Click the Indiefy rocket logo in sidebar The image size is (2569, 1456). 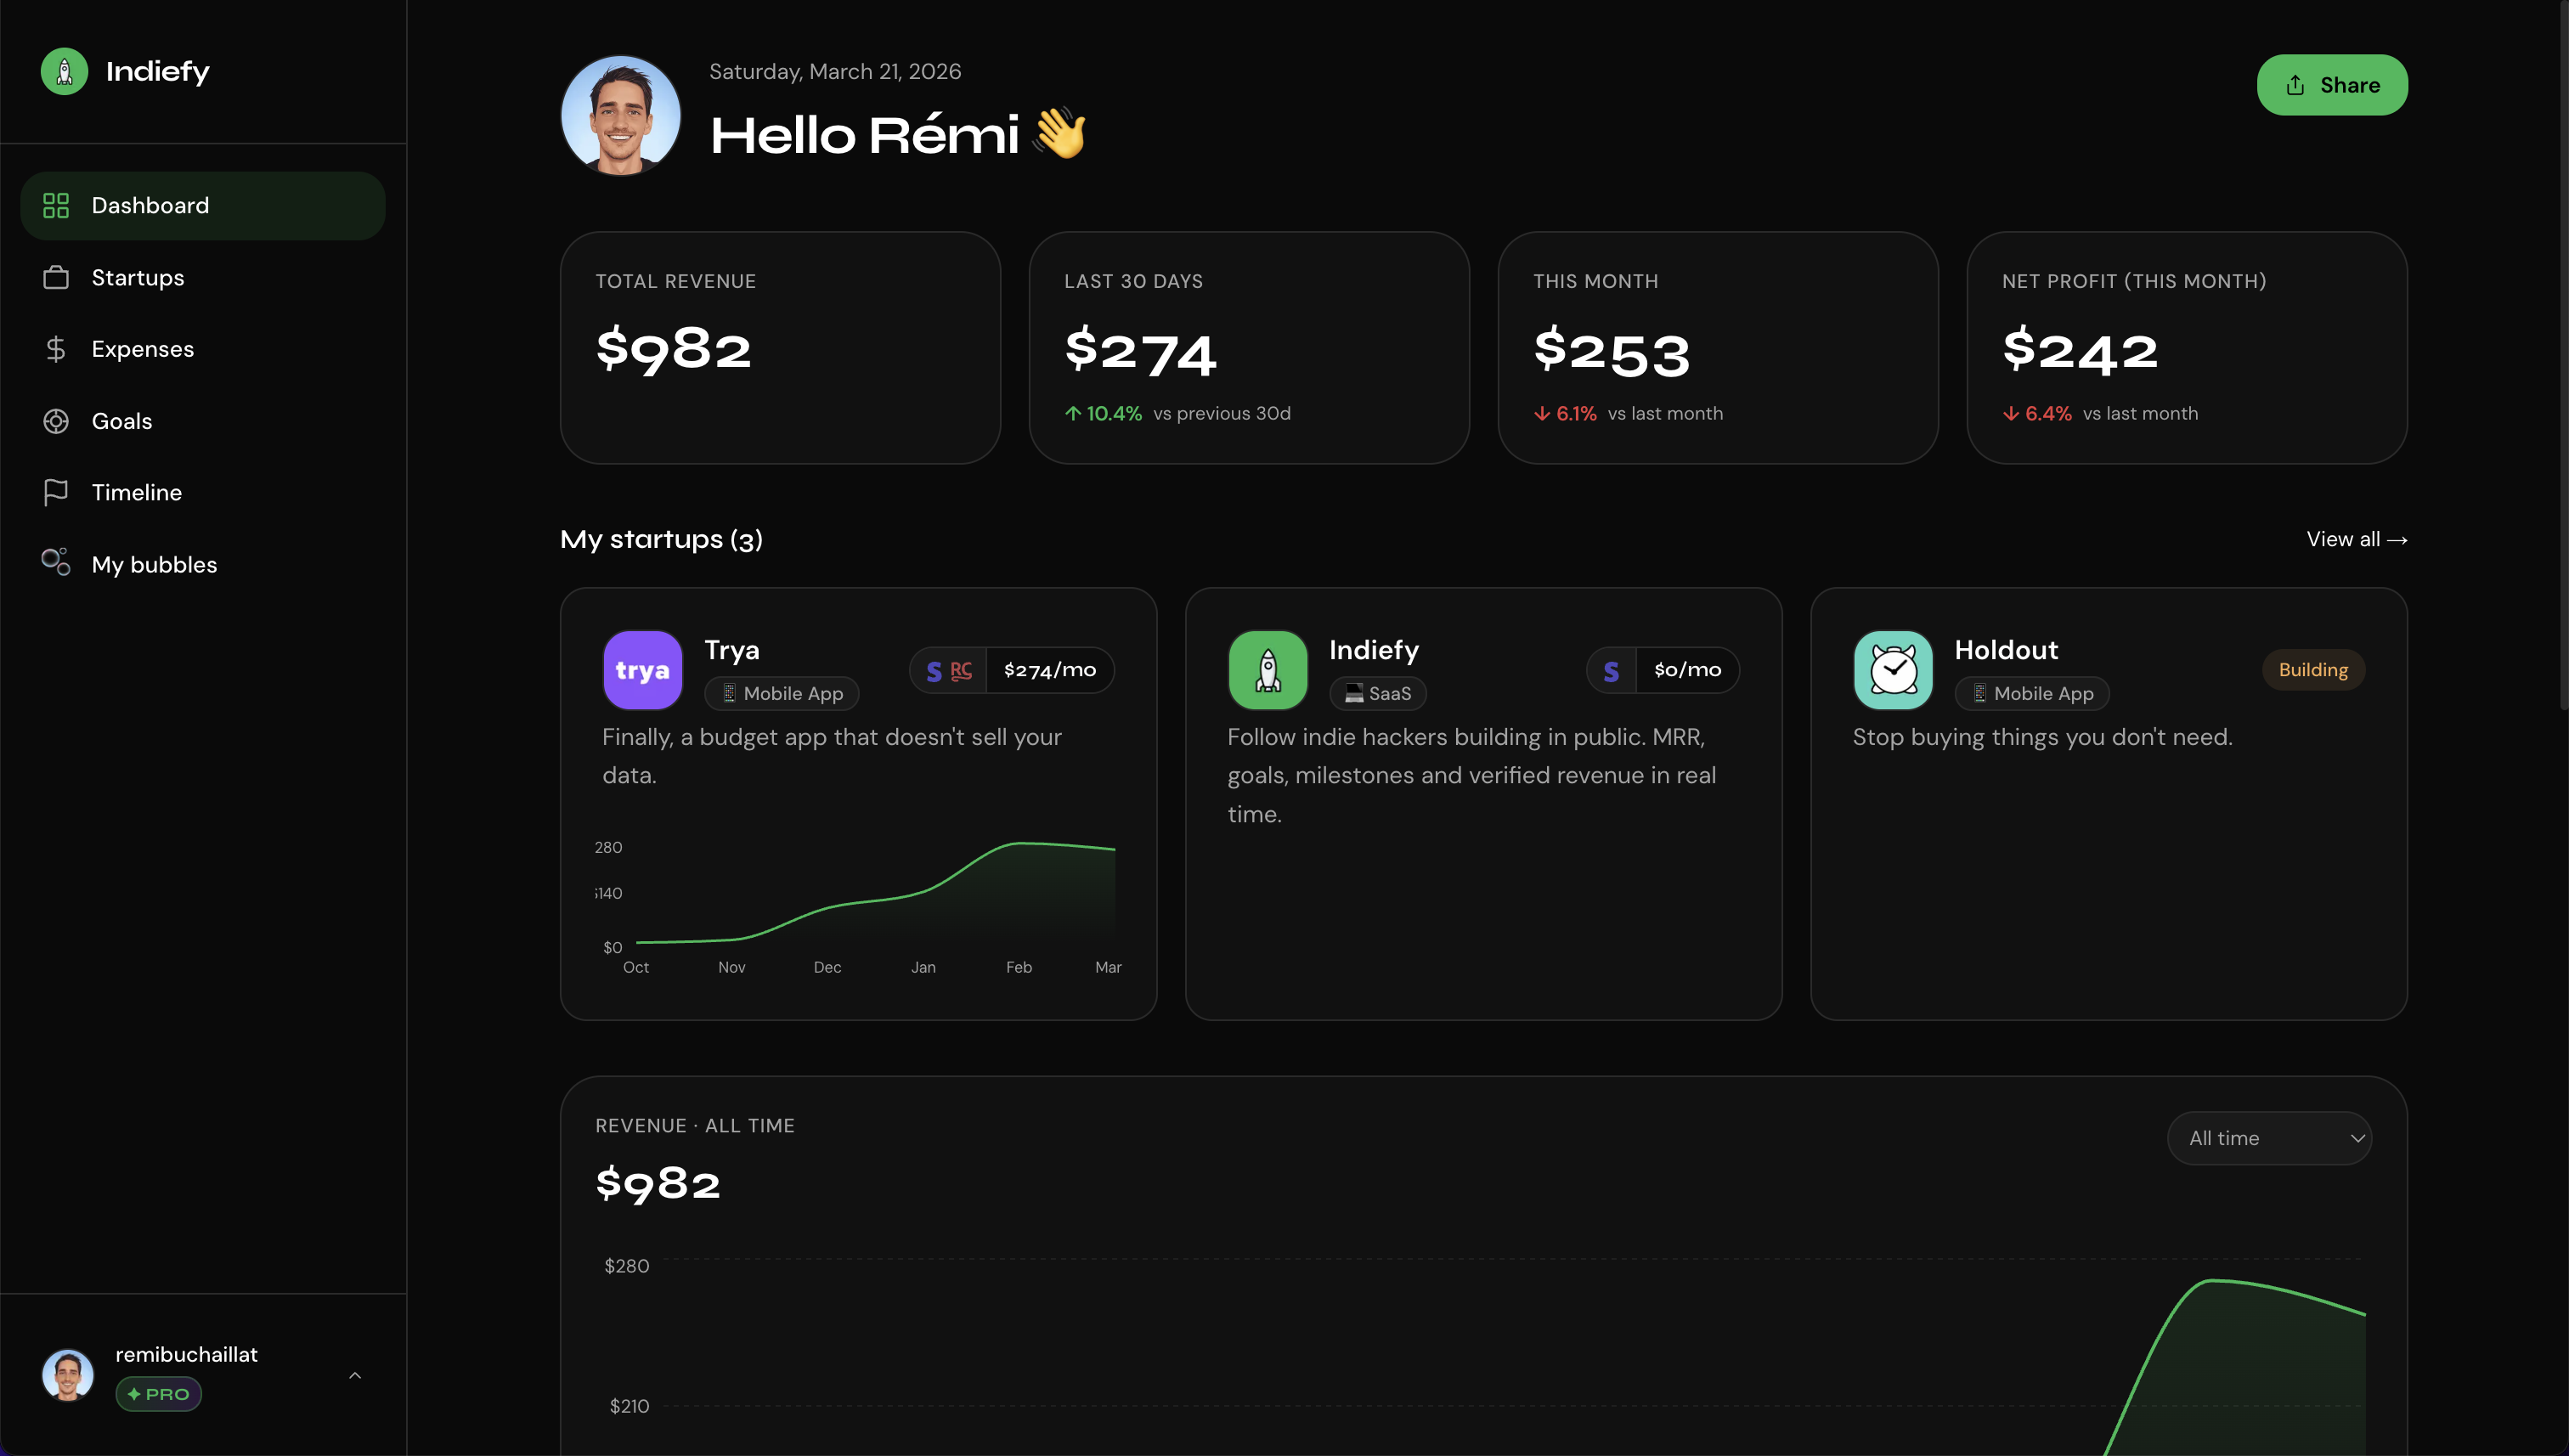(x=64, y=71)
